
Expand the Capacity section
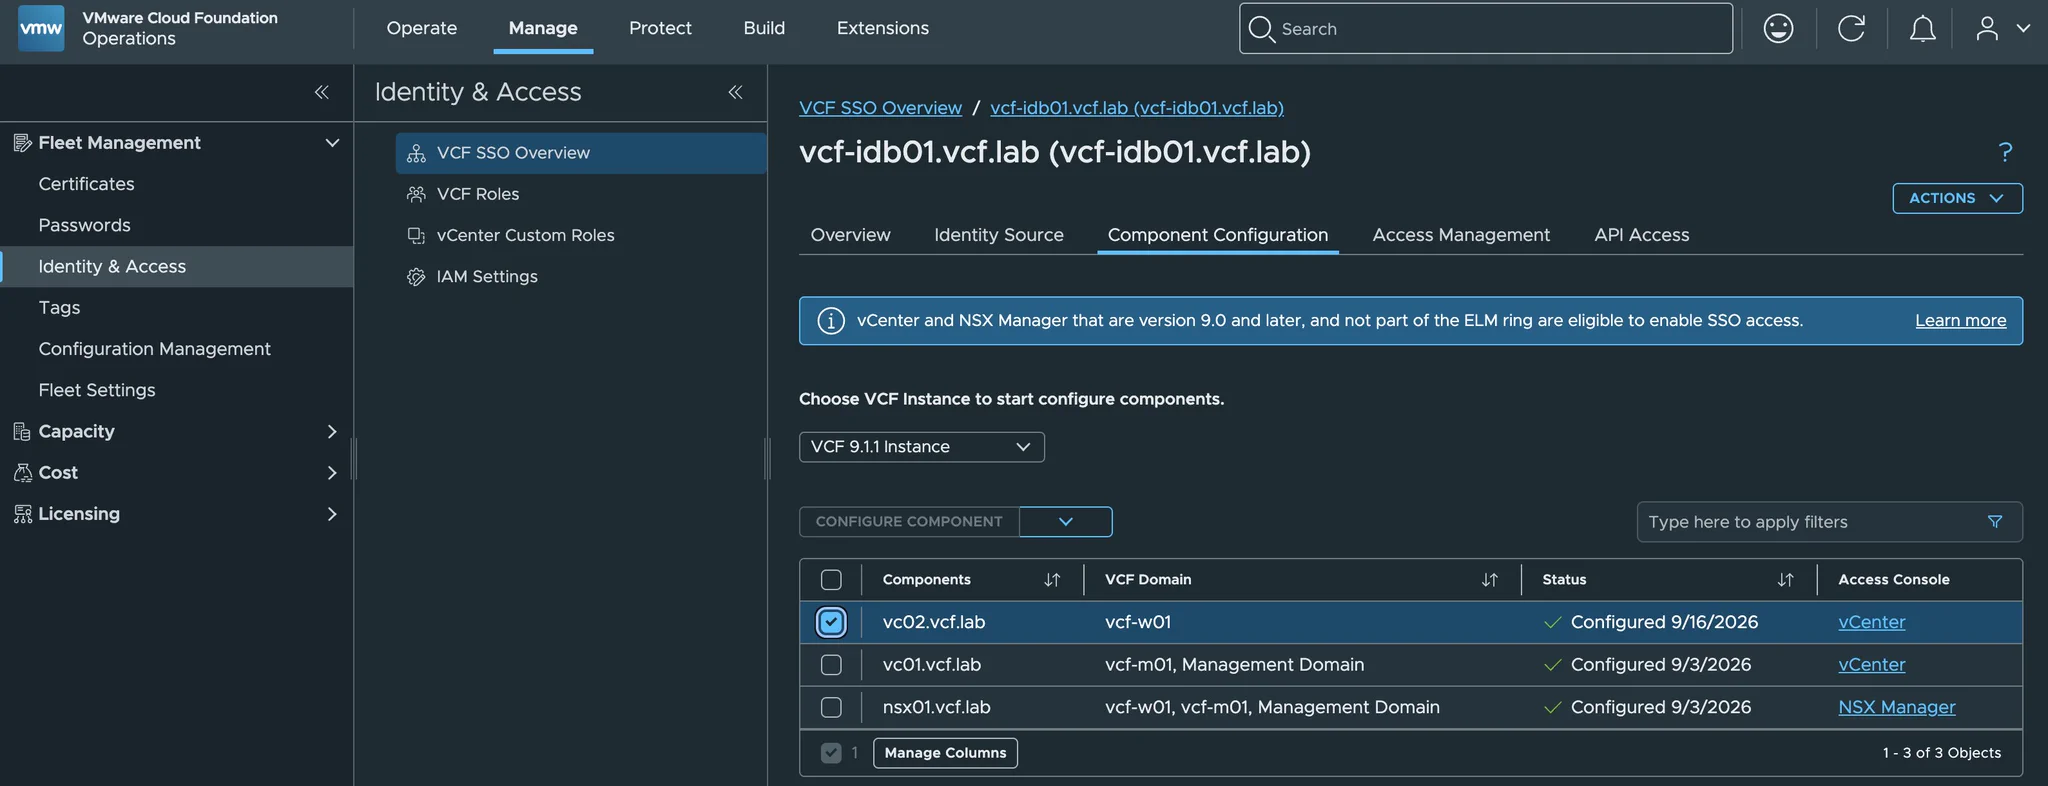click(x=332, y=432)
